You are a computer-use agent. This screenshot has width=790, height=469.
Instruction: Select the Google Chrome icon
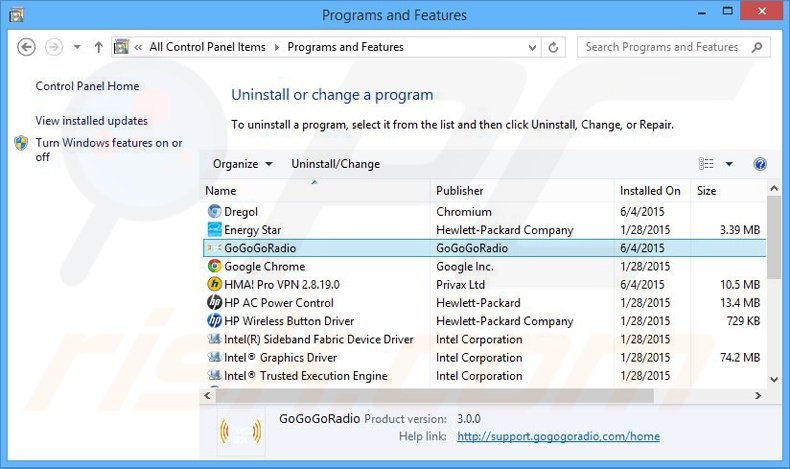click(214, 266)
